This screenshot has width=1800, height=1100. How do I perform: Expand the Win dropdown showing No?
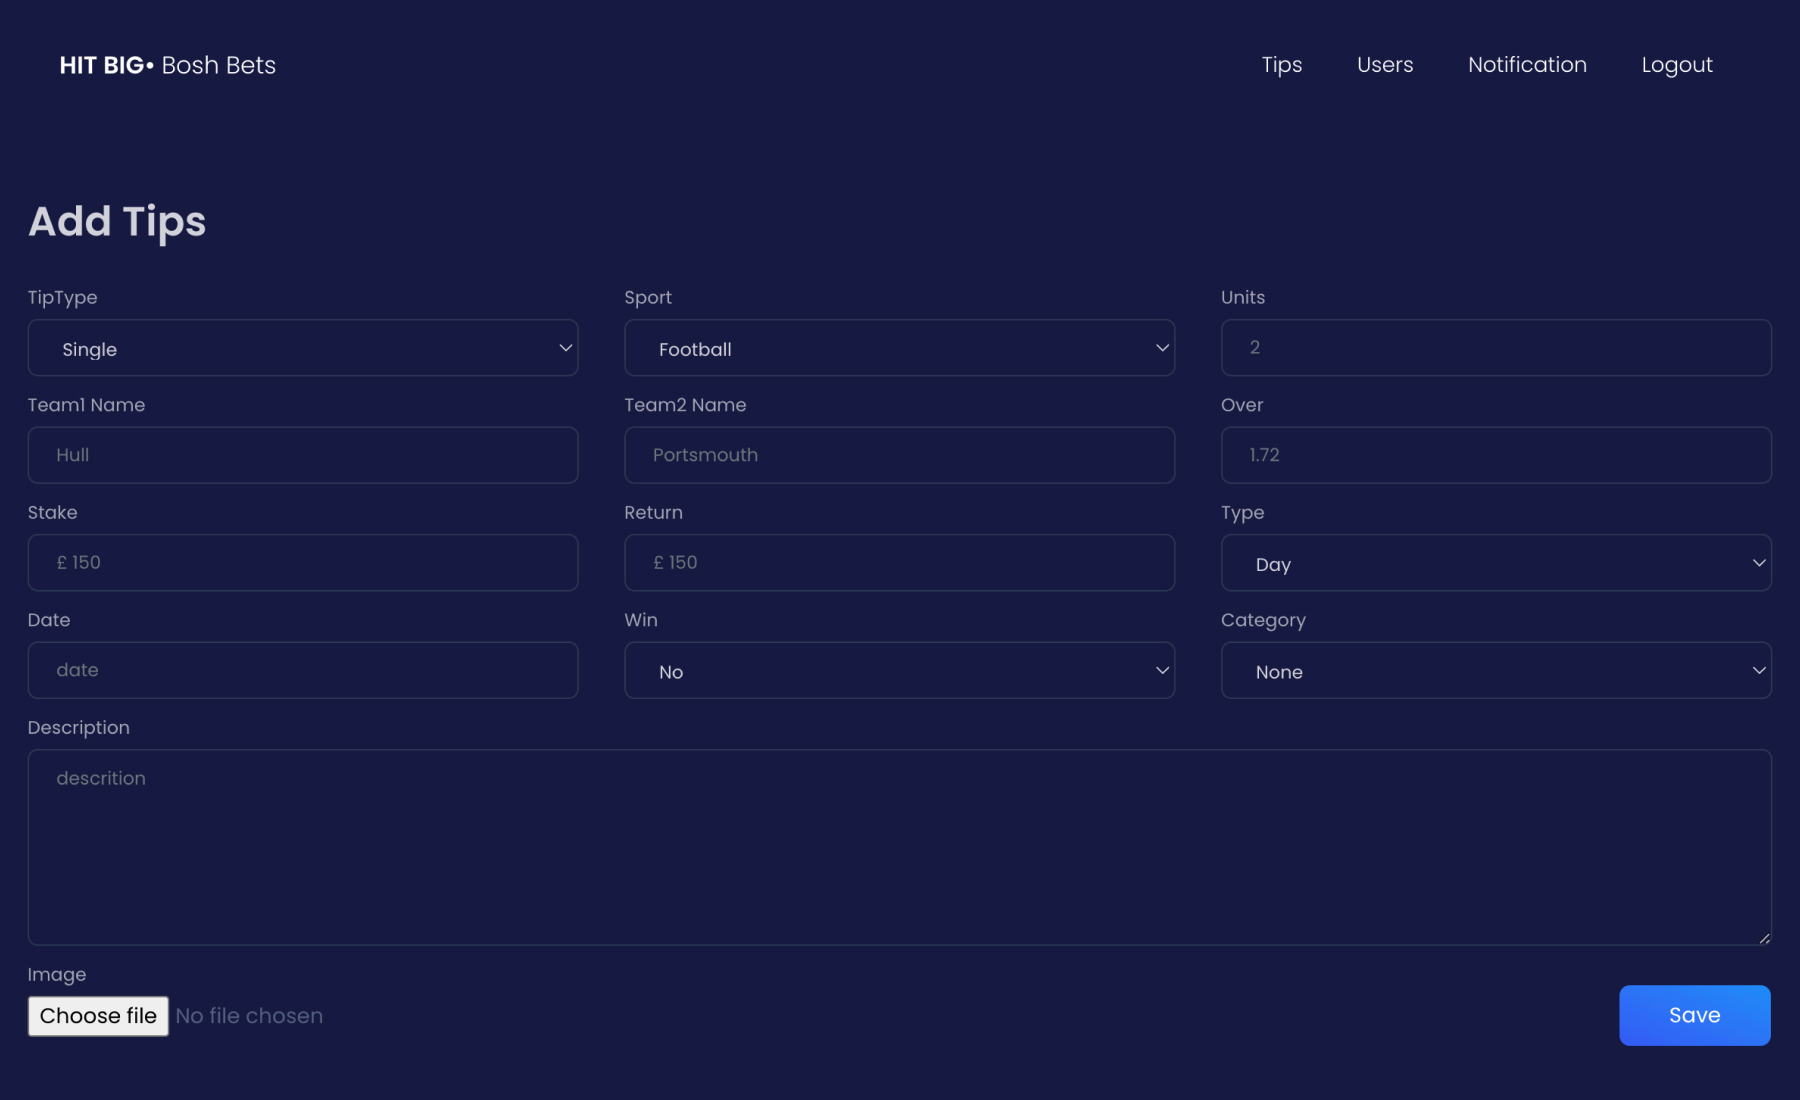click(898, 671)
